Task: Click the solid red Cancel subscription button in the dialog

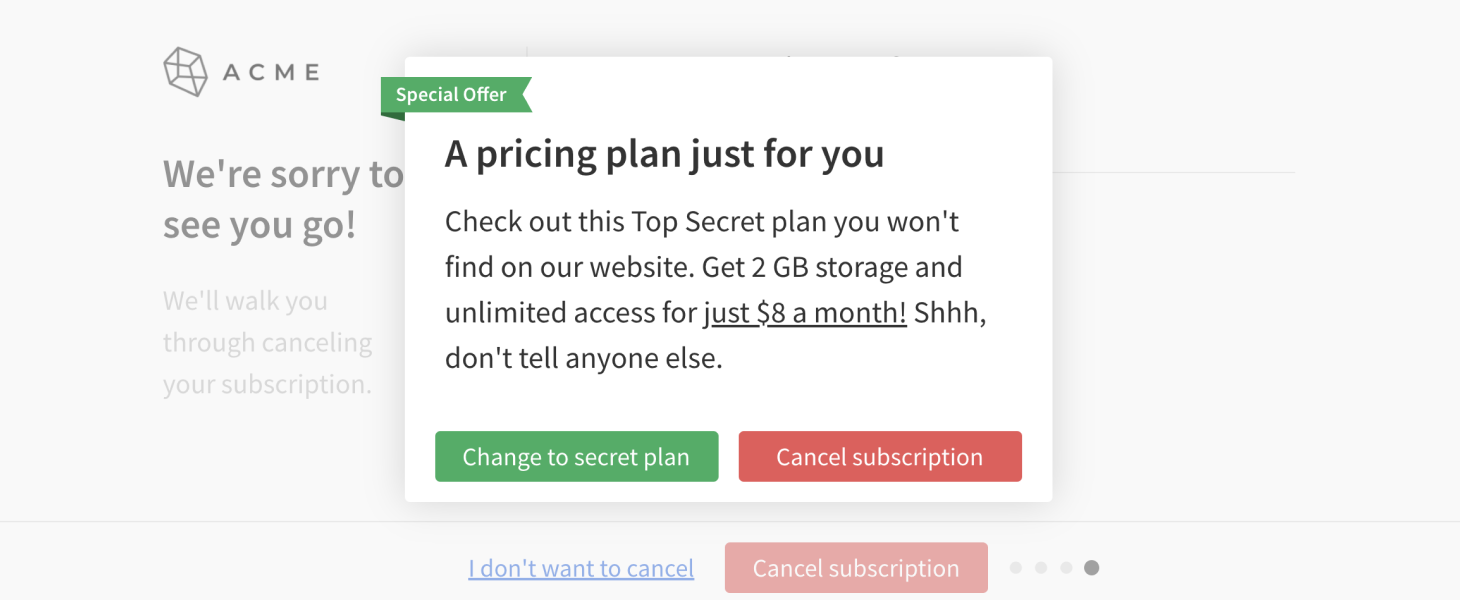Action: click(880, 457)
